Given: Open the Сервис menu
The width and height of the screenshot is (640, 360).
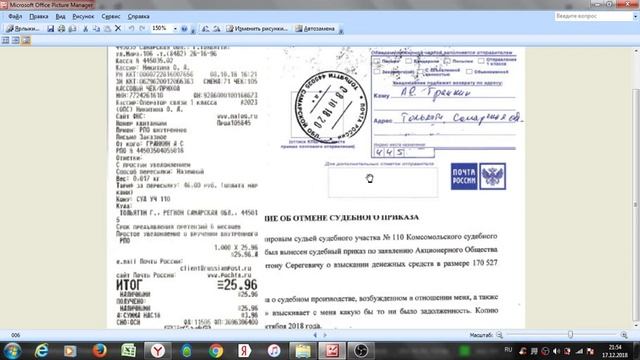Looking at the screenshot, I should pos(111,17).
